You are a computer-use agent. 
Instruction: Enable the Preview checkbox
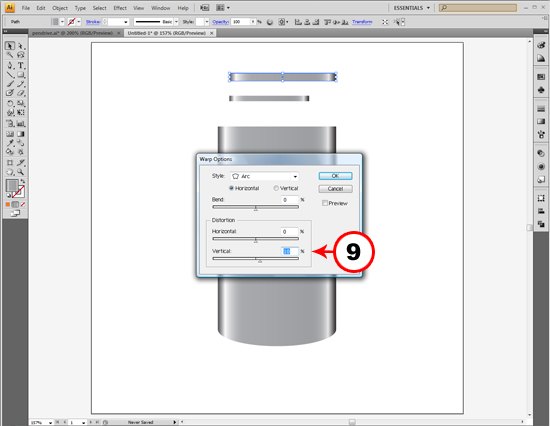[x=325, y=203]
